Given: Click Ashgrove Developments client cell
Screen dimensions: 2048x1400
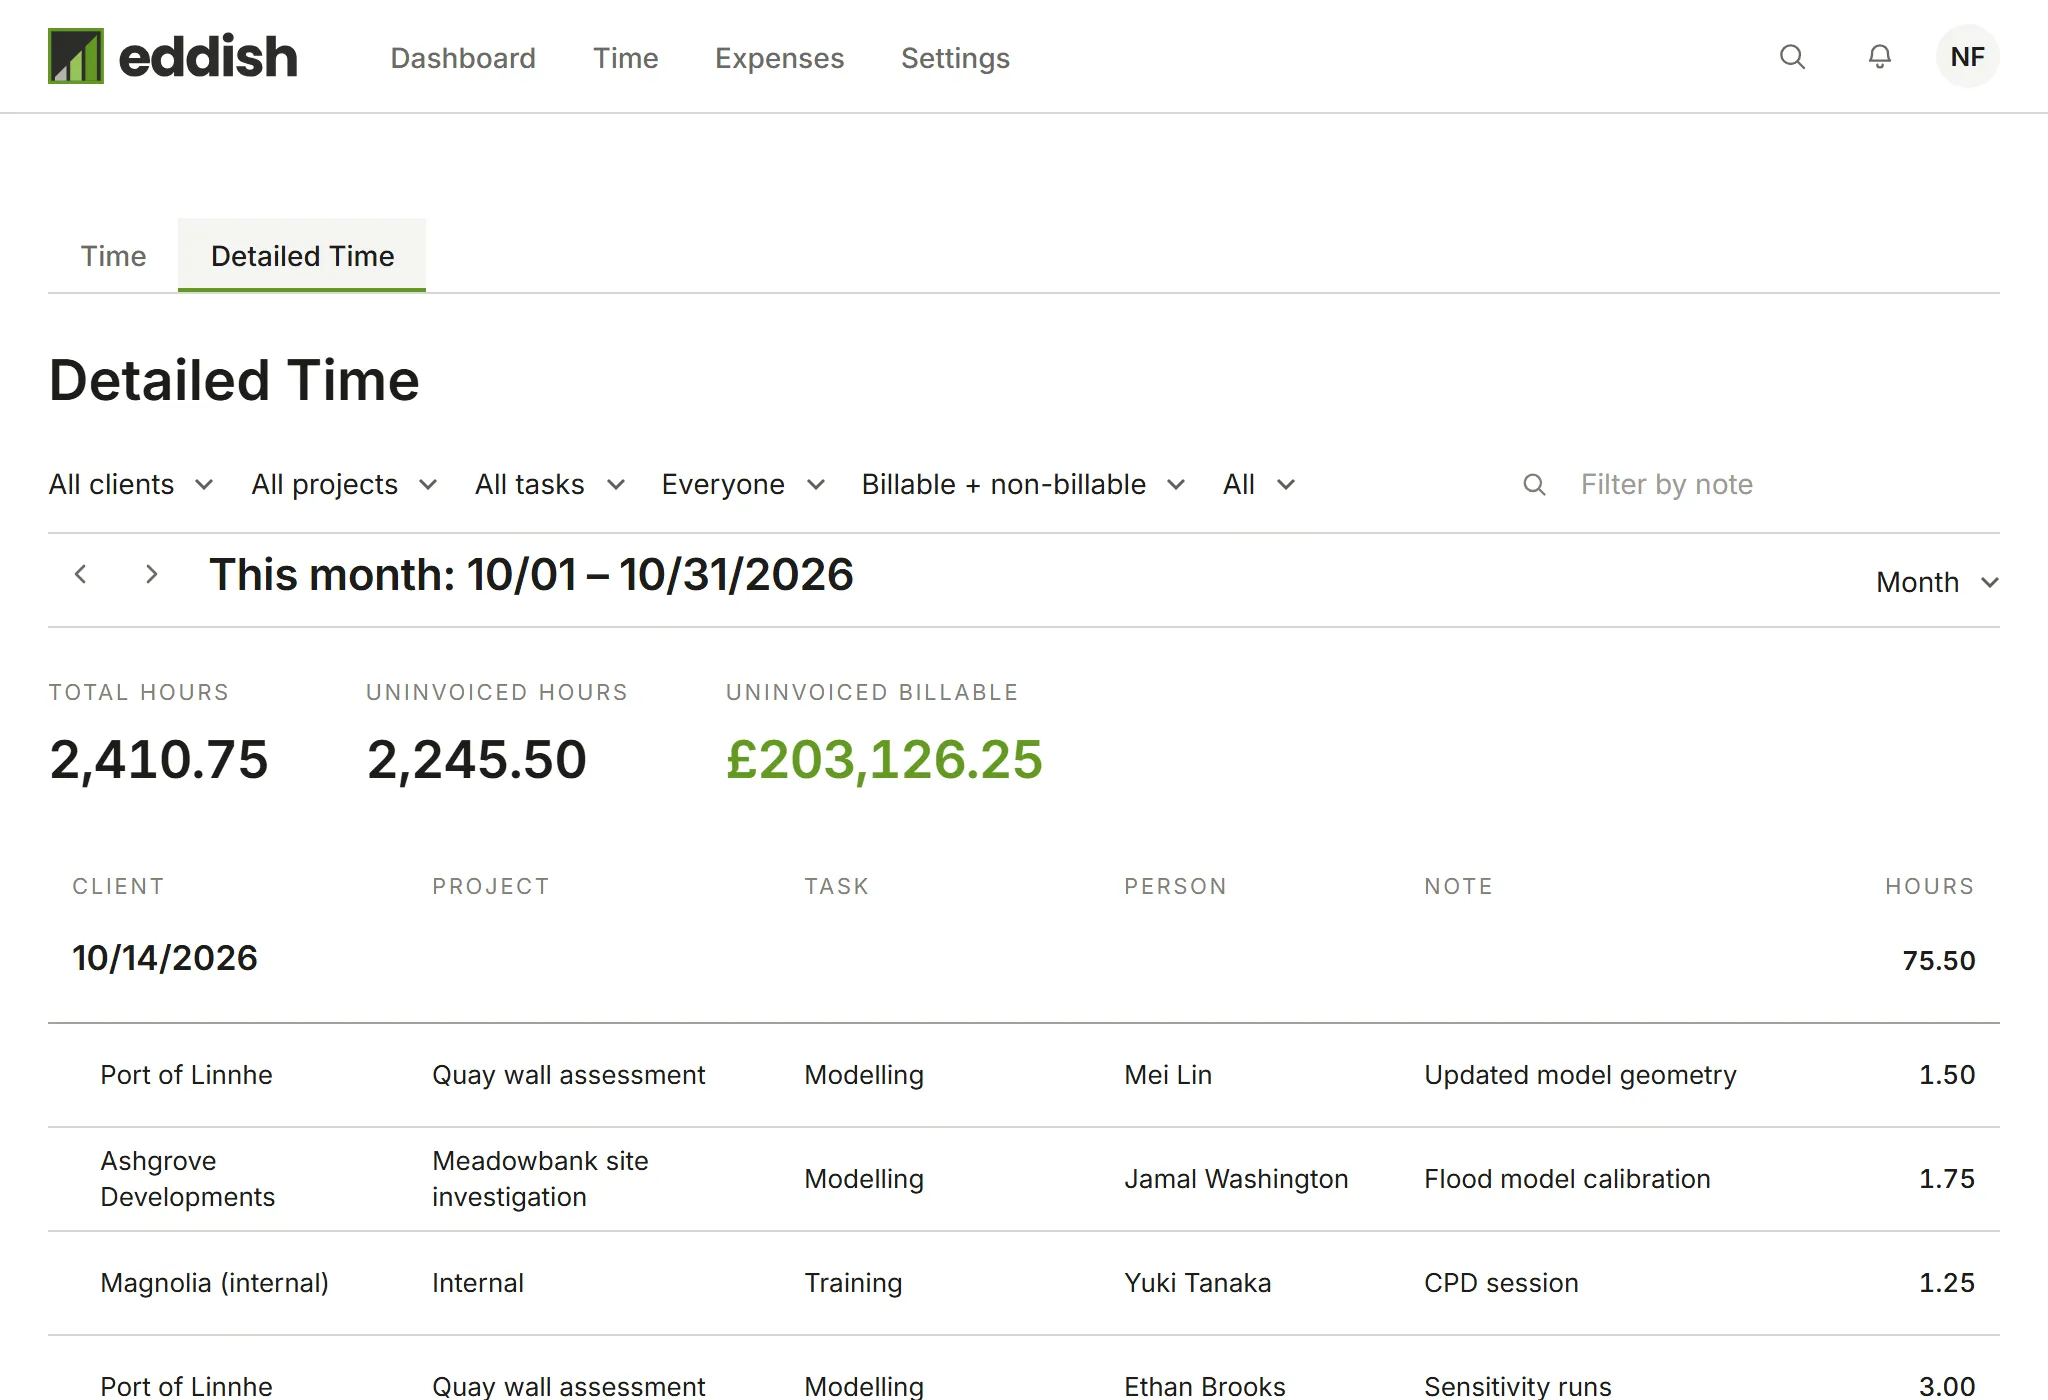Looking at the screenshot, I should (187, 1179).
